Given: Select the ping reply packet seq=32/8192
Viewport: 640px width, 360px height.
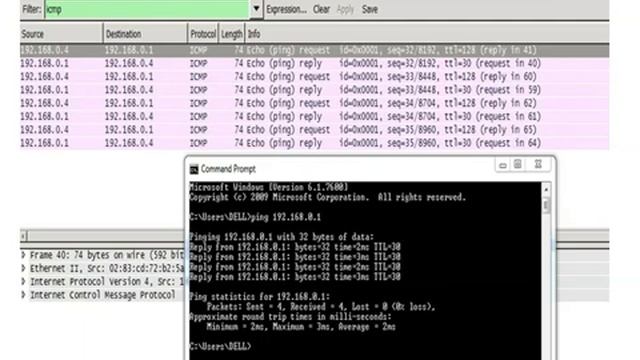Looking at the screenshot, I should point(314,63).
